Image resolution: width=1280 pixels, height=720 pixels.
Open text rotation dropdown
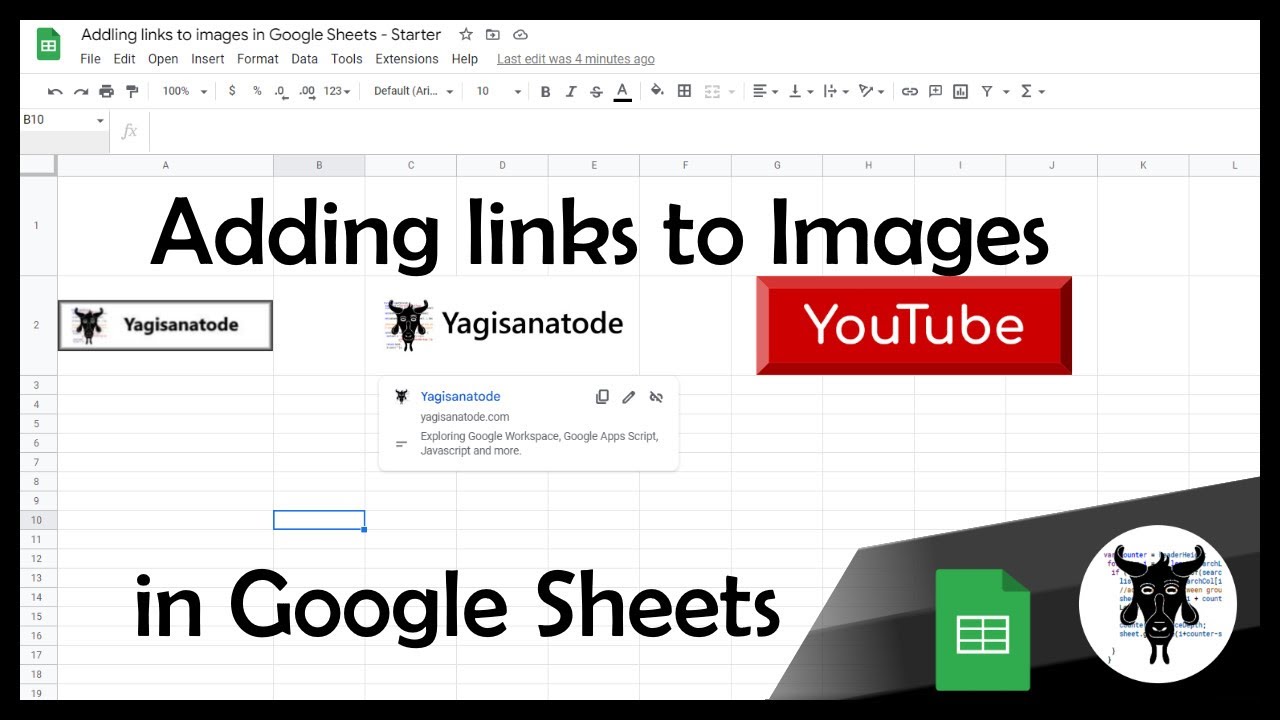coord(872,91)
